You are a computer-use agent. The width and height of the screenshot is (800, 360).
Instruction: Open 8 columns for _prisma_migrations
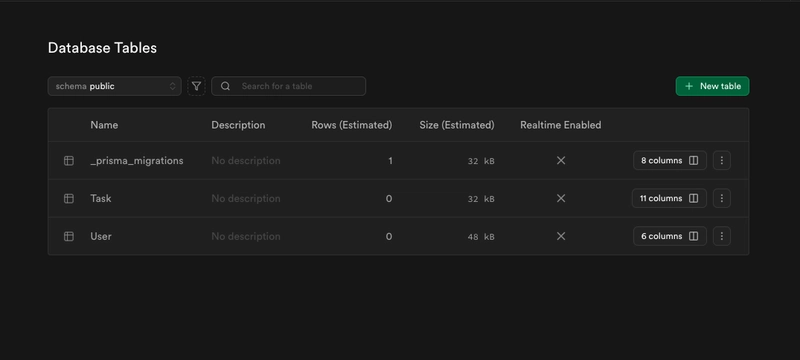[x=669, y=160]
